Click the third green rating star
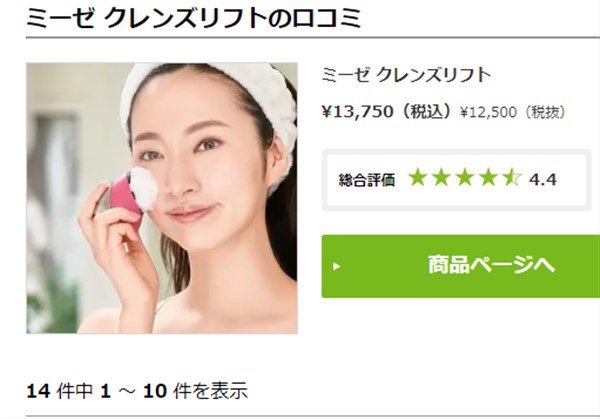 465,178
